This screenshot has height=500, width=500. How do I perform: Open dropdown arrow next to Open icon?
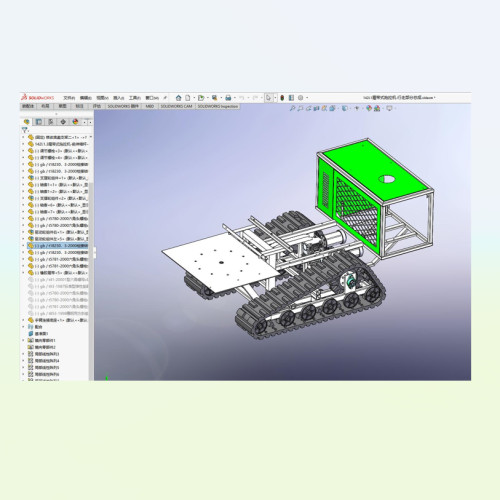pos(207,98)
